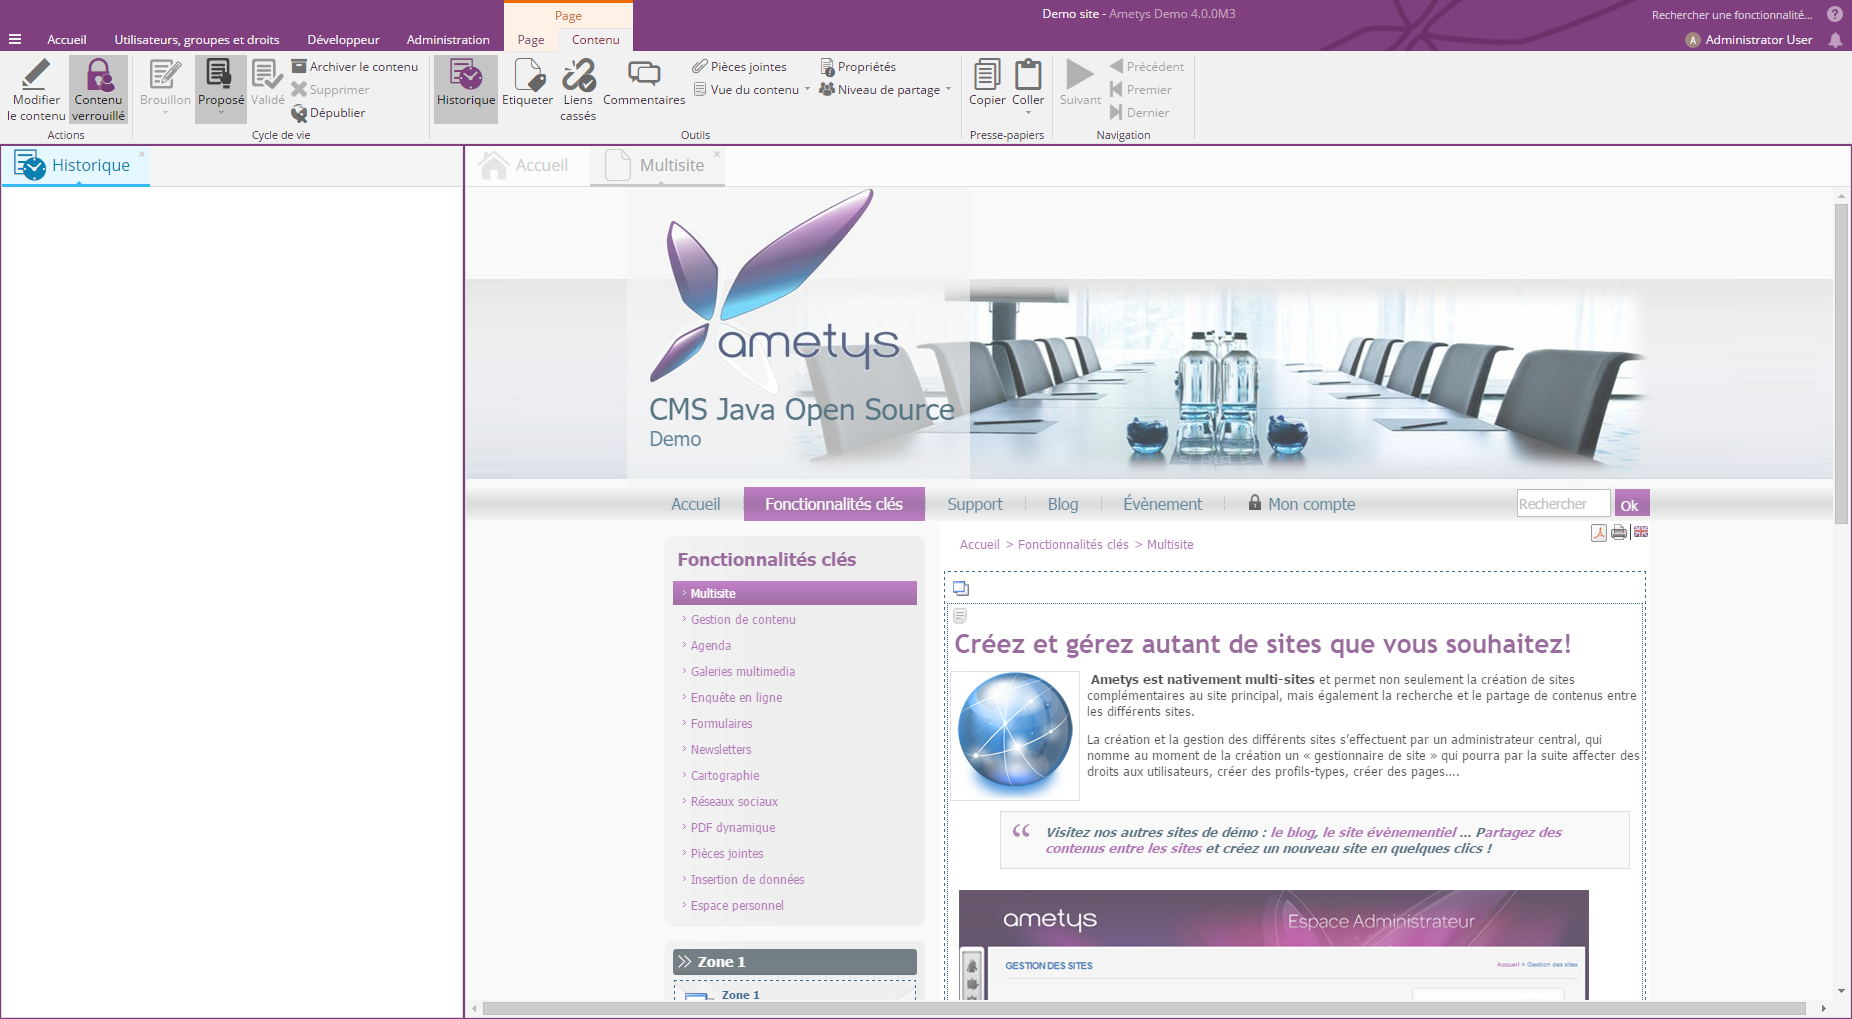Screen dimensions: 1852x1019
Task: Click Support in site navigation
Action: (975, 504)
